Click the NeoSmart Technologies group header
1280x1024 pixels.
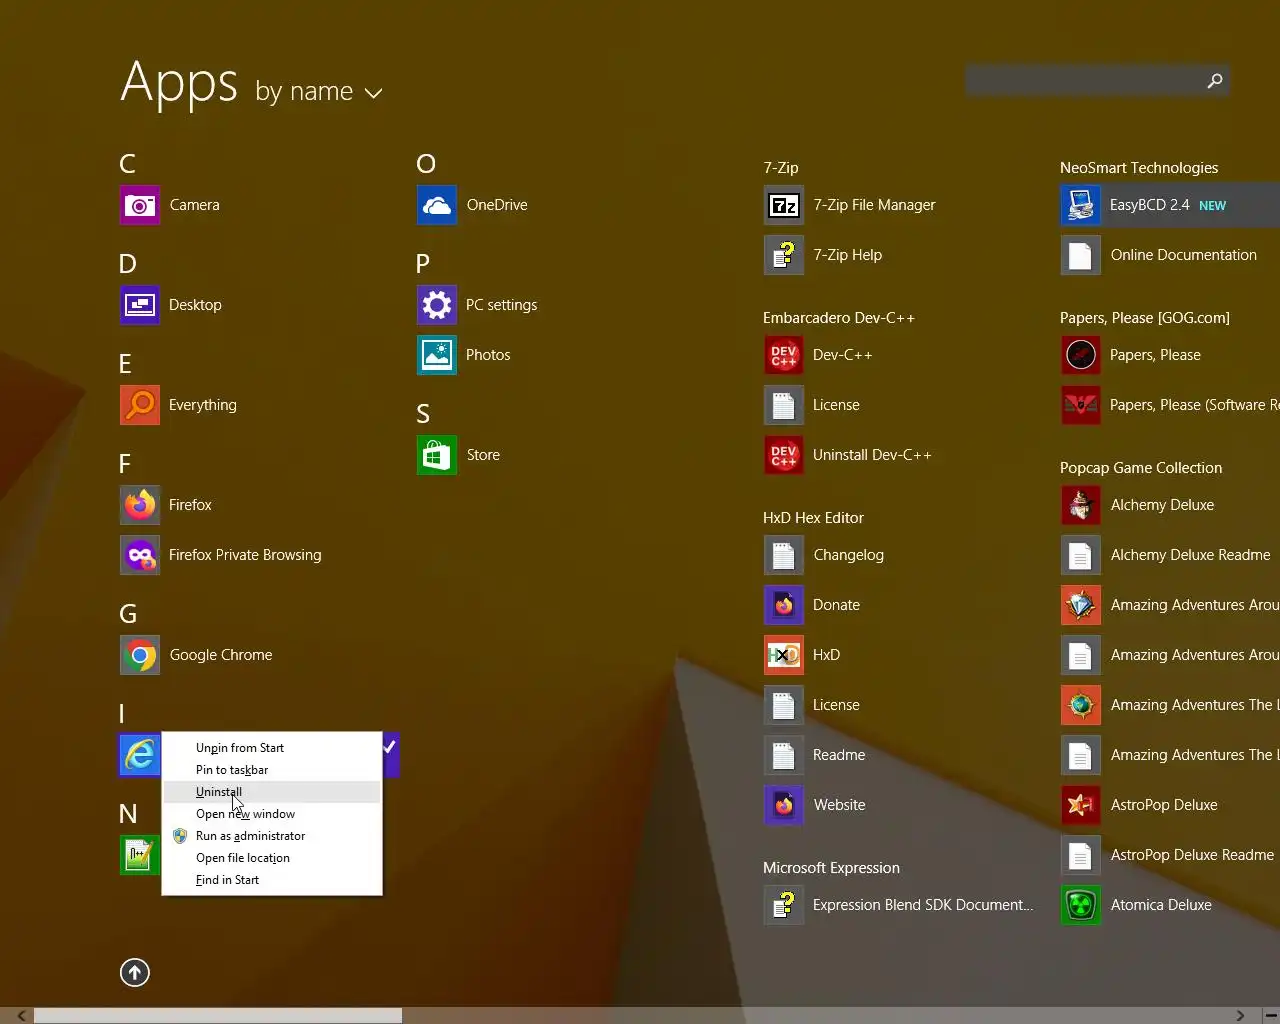click(1139, 168)
